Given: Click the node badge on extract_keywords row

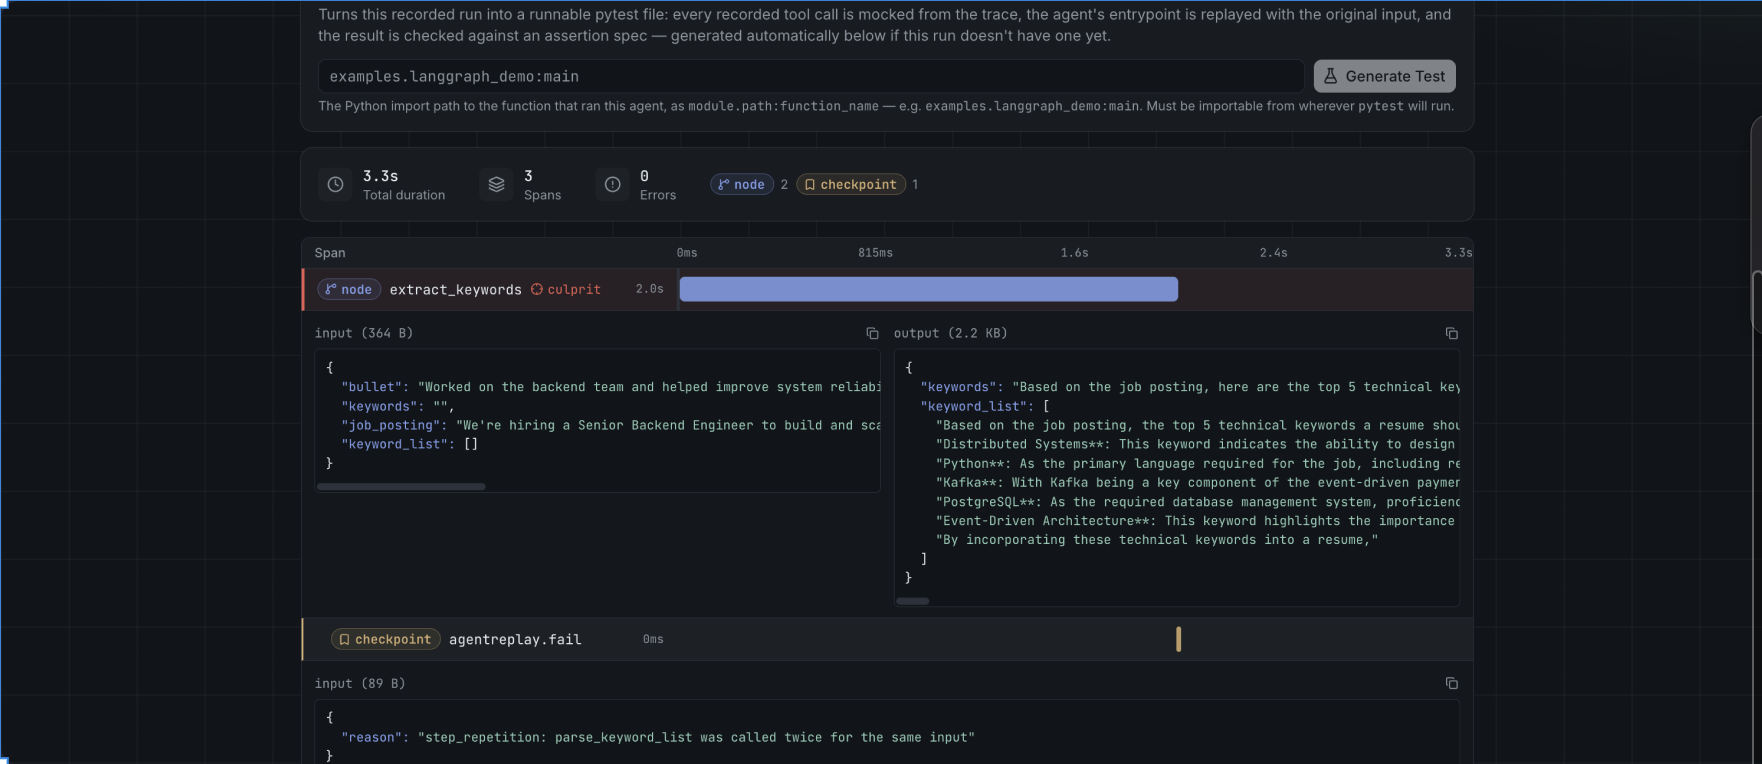Looking at the screenshot, I should [x=349, y=289].
